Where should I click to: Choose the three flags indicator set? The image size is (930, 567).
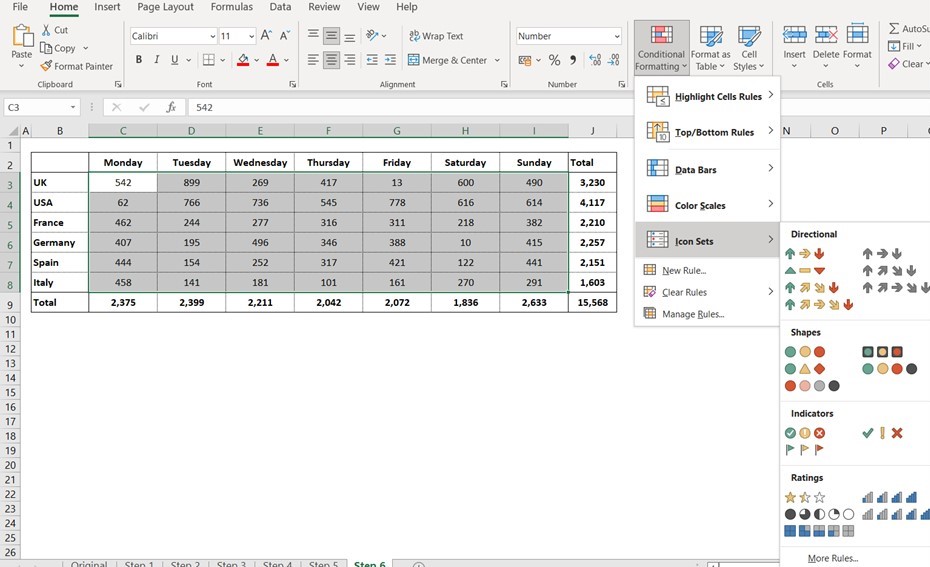pyautogui.click(x=804, y=450)
